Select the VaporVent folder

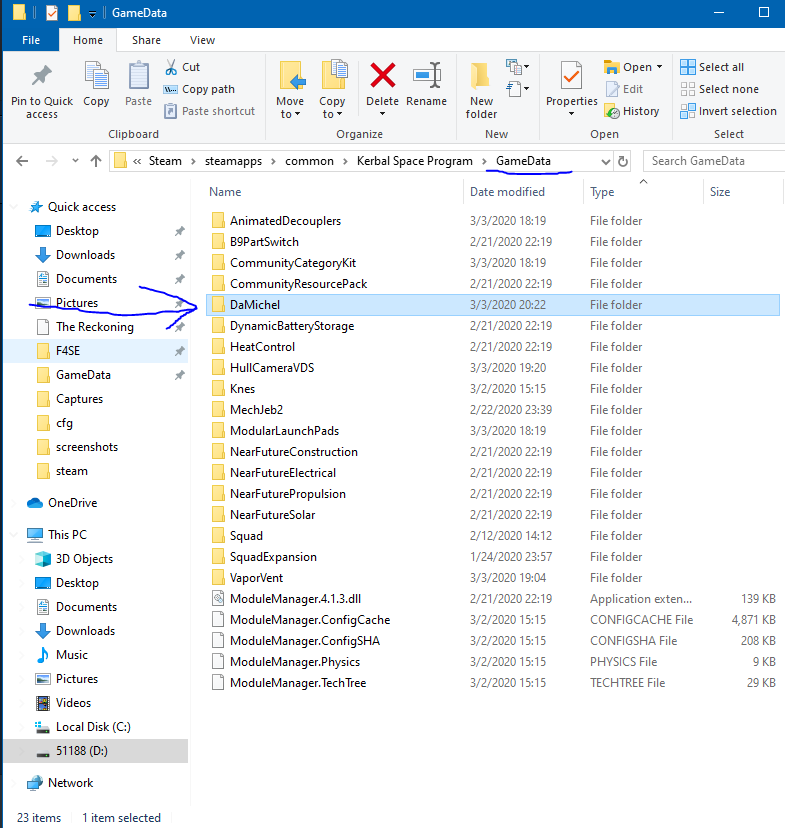(257, 578)
